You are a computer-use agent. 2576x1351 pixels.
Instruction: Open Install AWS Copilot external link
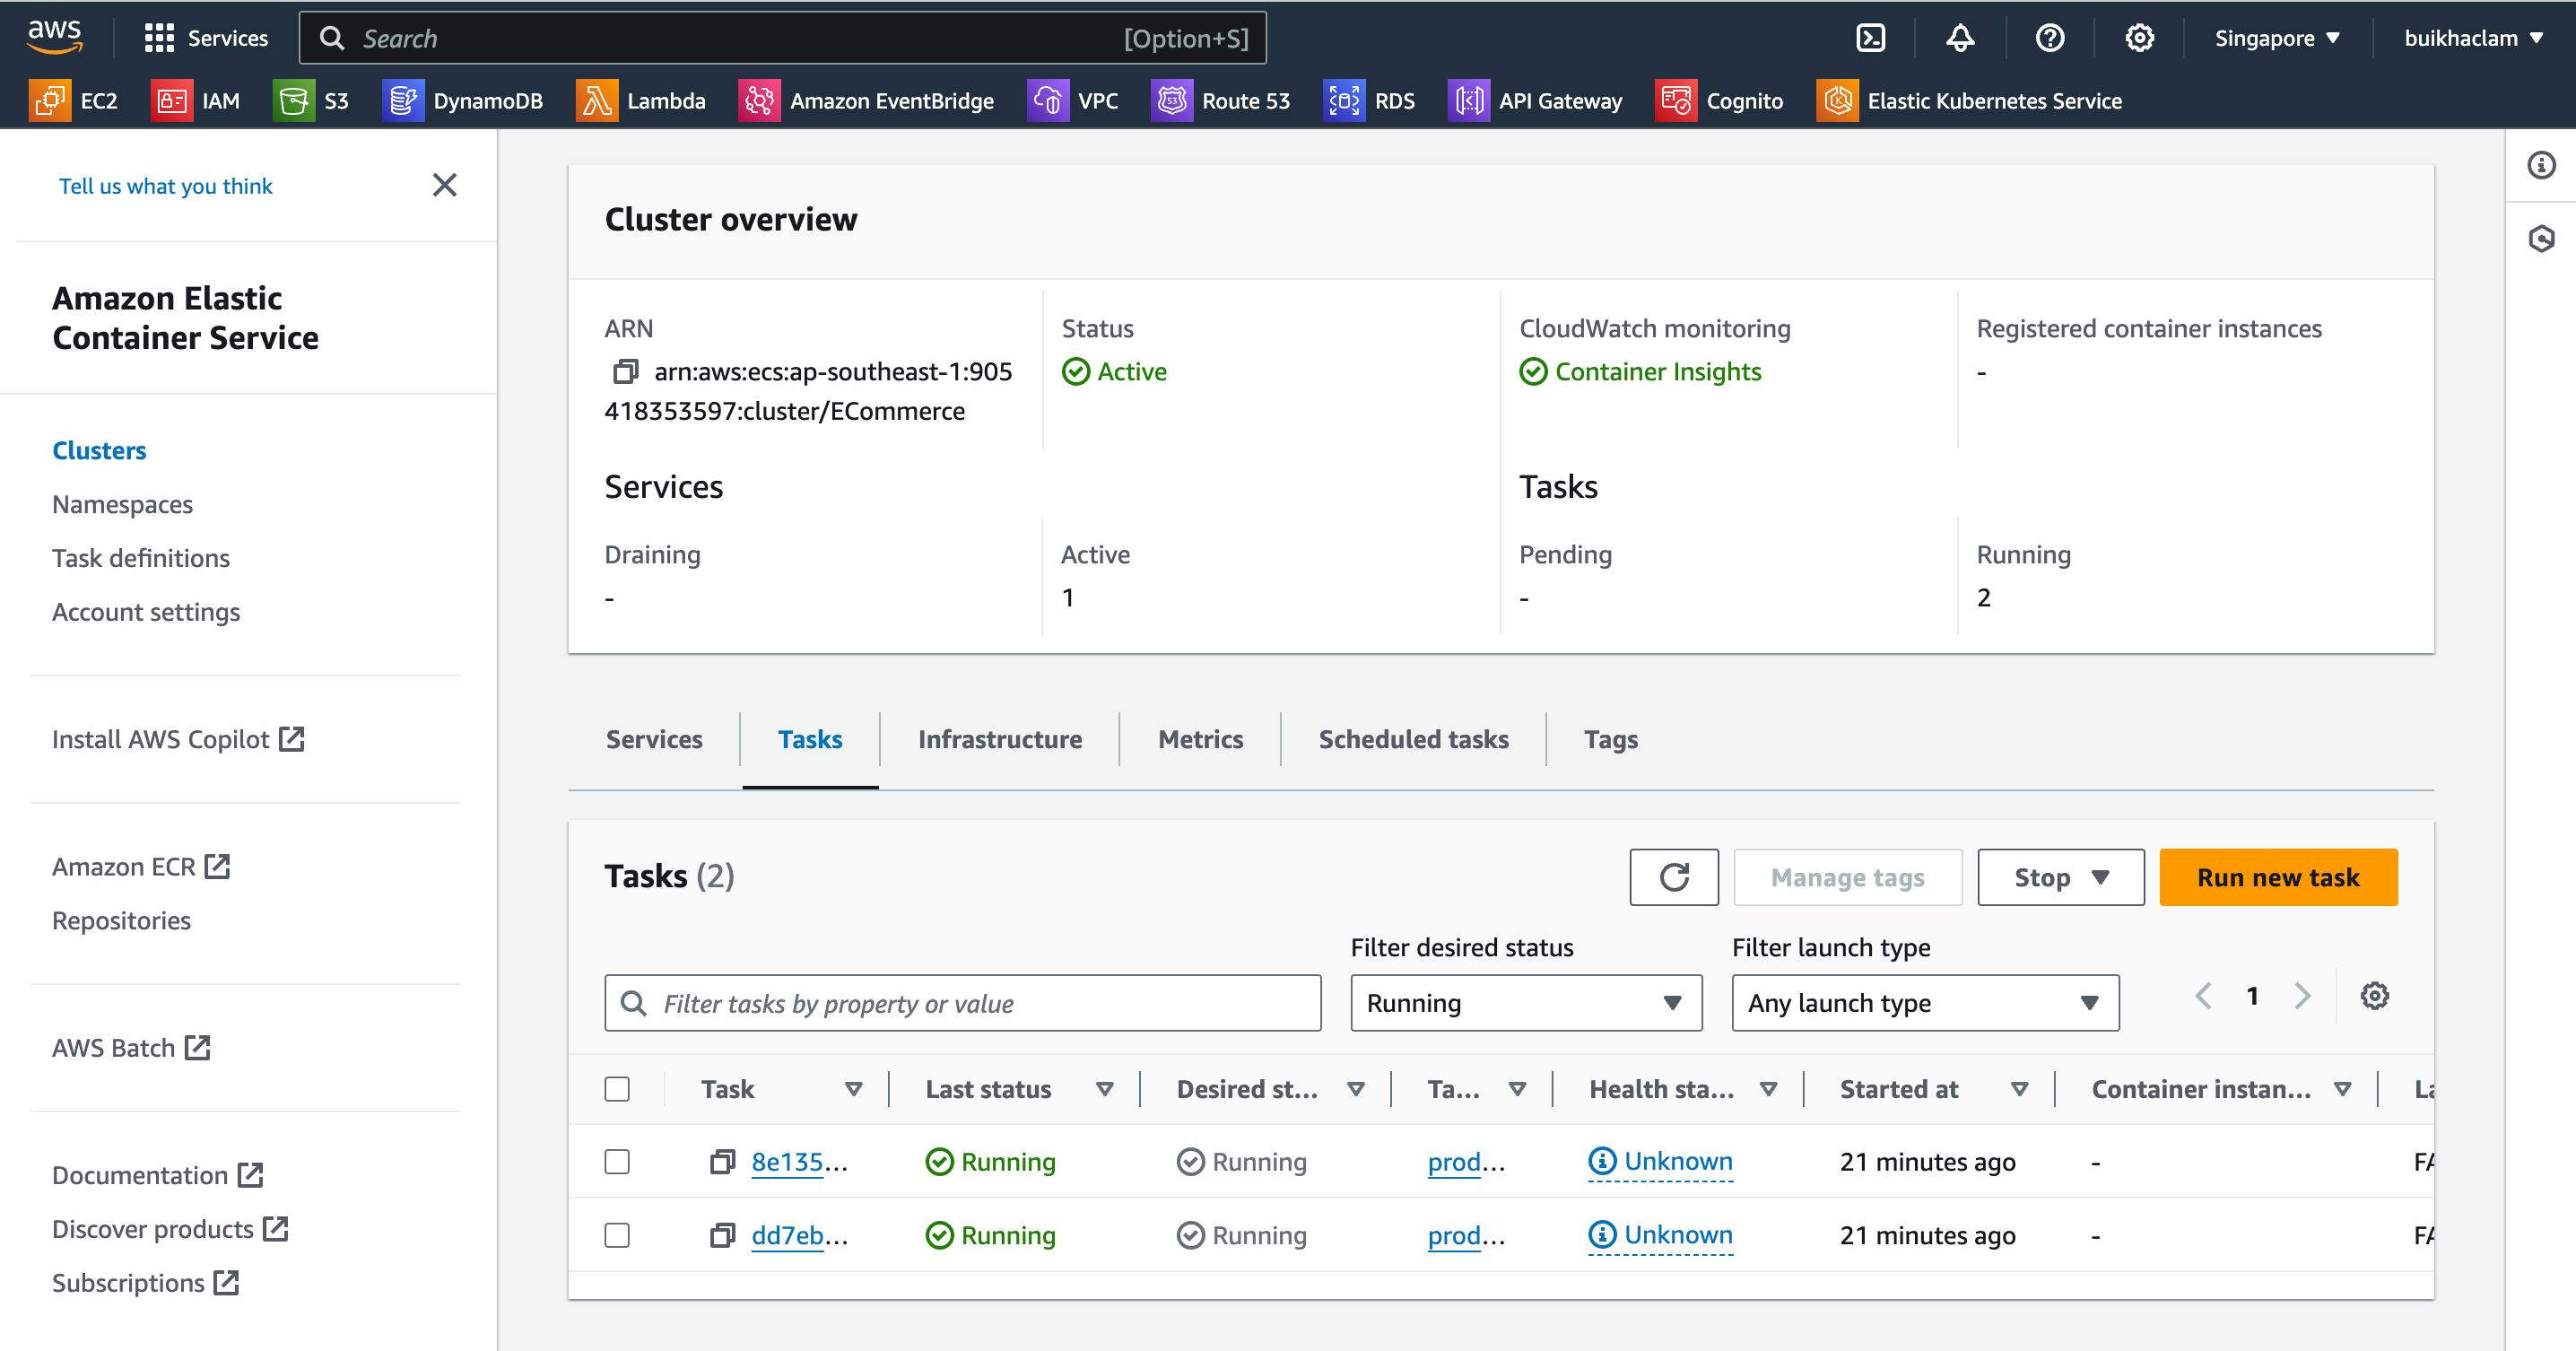click(x=178, y=739)
